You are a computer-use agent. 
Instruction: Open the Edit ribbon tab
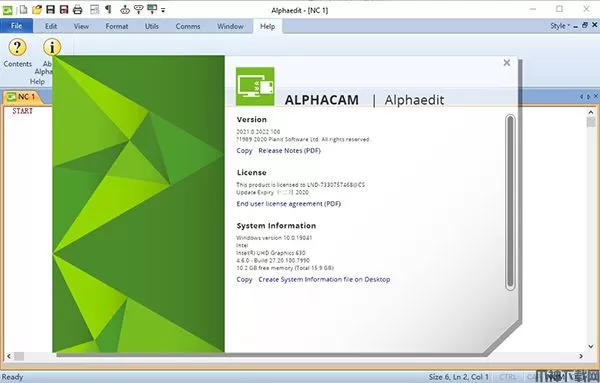(51, 26)
